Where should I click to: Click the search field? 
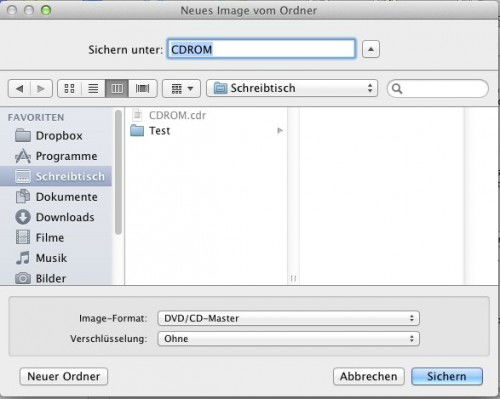point(438,88)
